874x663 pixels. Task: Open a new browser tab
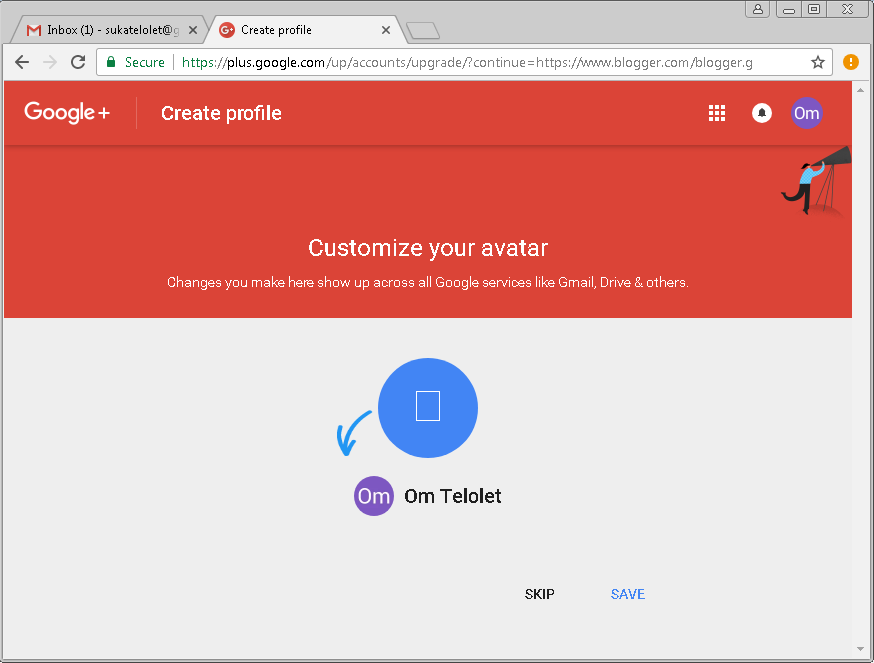[423, 31]
